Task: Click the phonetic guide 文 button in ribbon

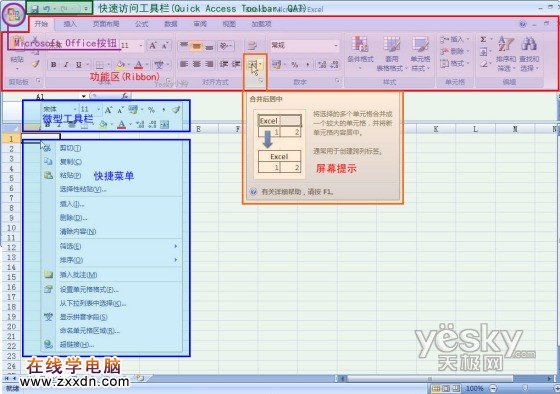Action: (x=159, y=65)
